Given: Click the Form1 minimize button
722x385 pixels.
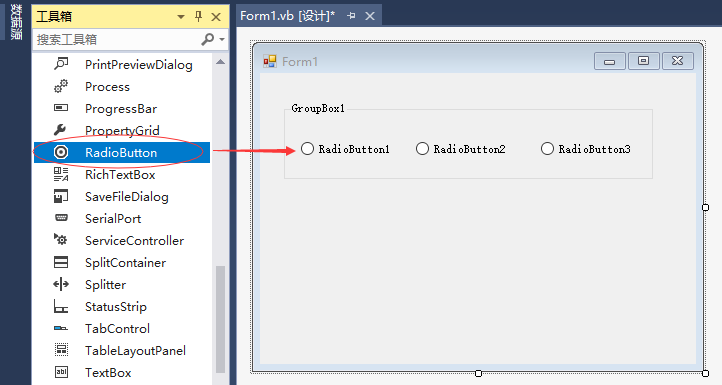Looking at the screenshot, I should (610, 61).
